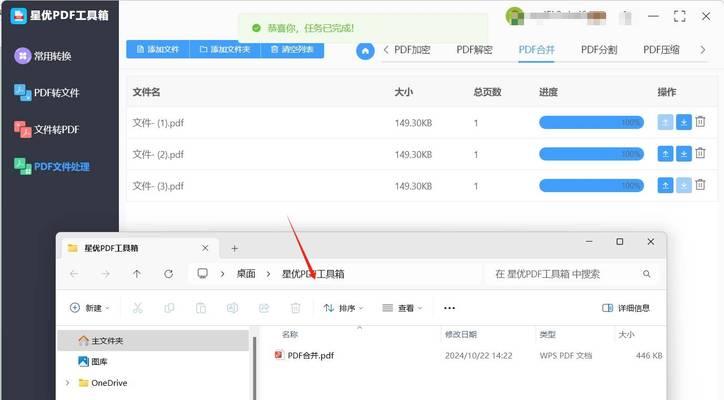Viewport: 724px width, 400px height.
Task: Select the 文件- (3).pdf filename
Action: (158, 186)
